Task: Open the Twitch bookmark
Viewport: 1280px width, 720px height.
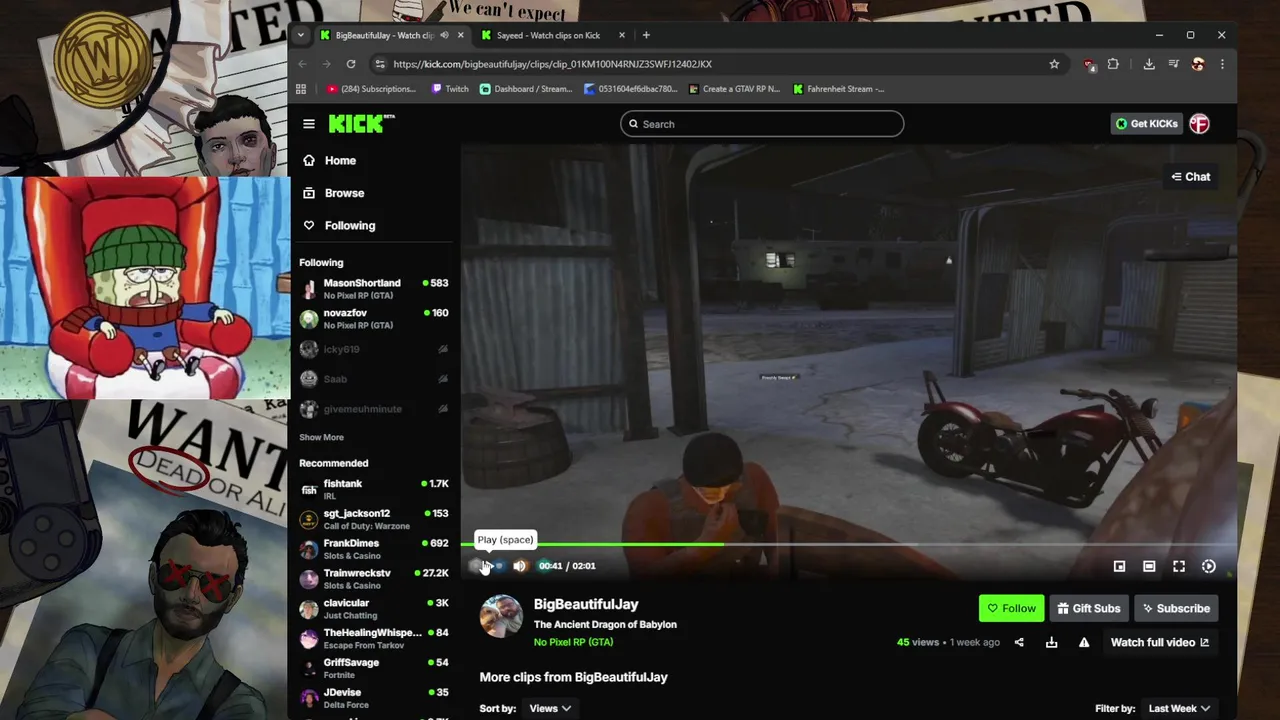Action: click(449, 89)
